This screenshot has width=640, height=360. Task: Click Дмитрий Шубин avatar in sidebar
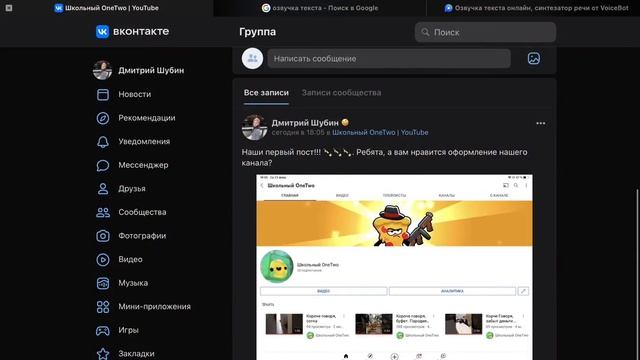click(102, 70)
